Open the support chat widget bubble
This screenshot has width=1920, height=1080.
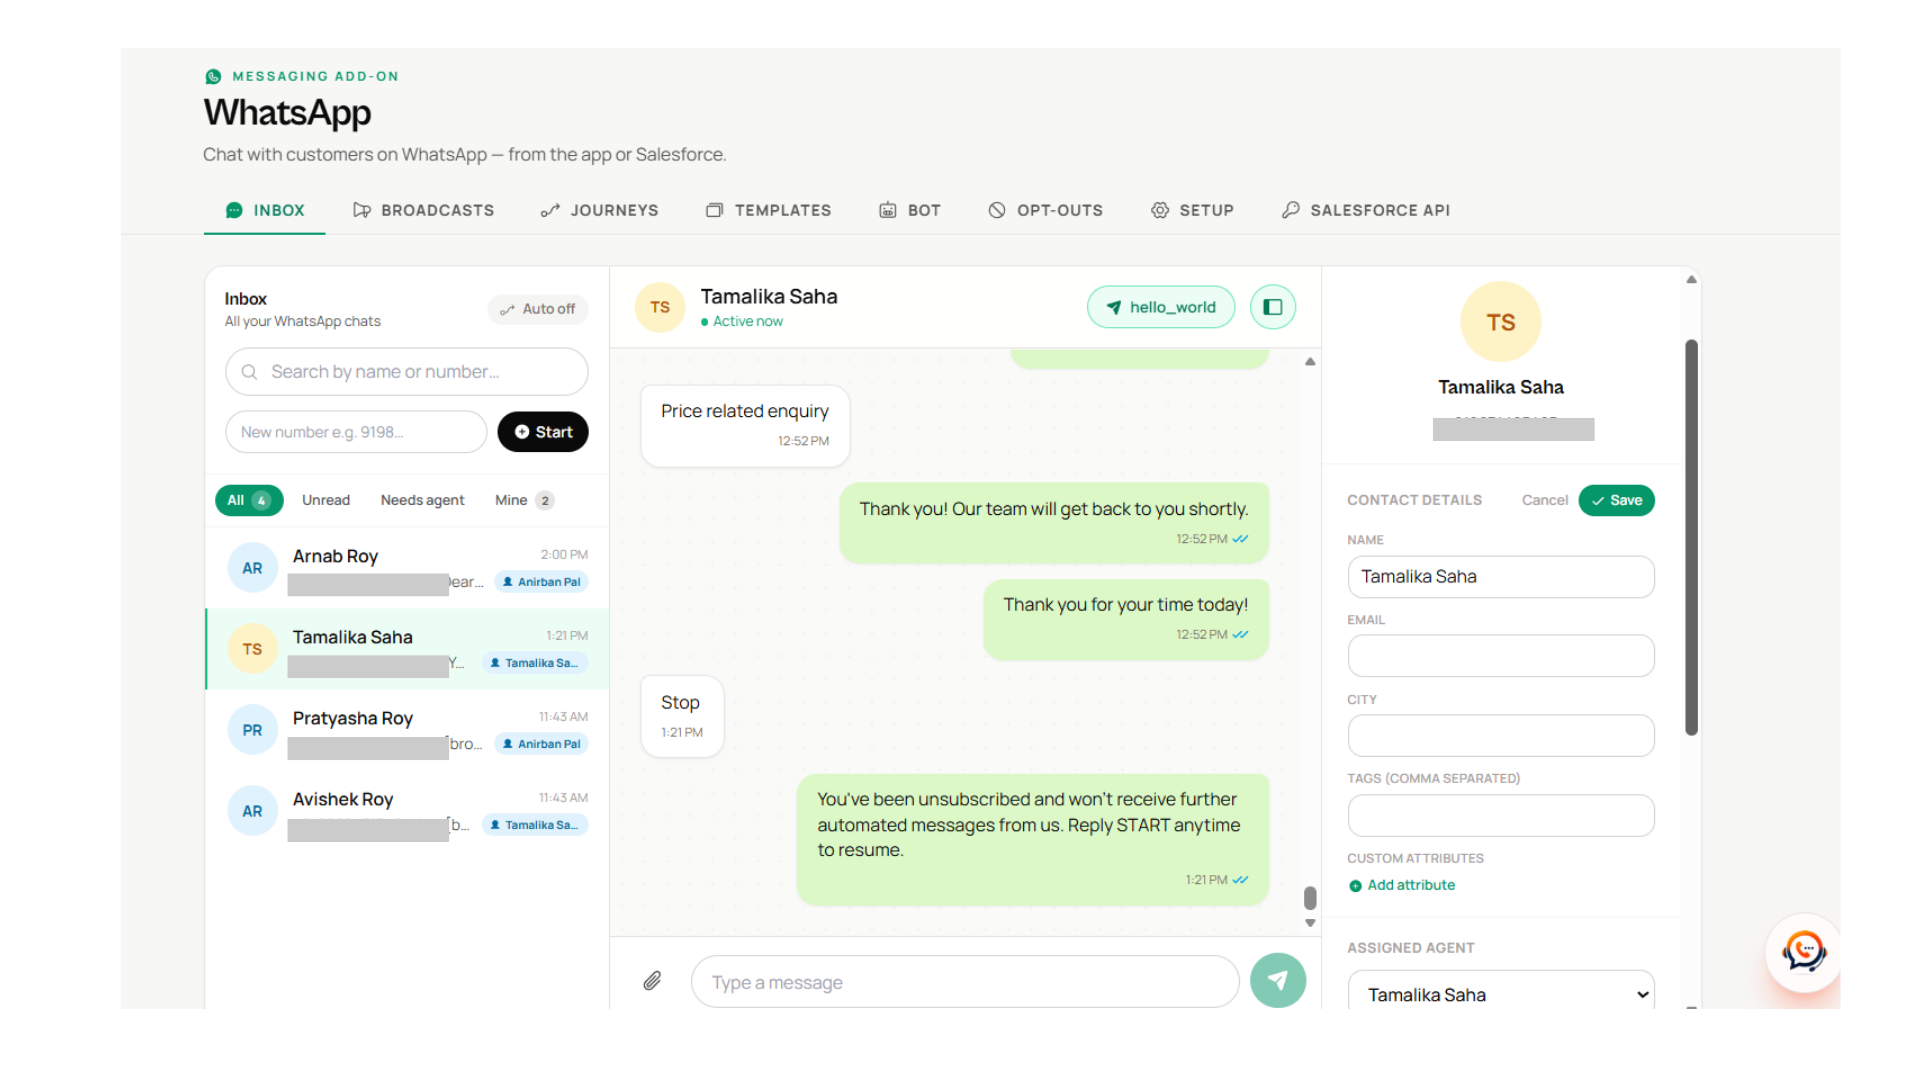[1803, 952]
